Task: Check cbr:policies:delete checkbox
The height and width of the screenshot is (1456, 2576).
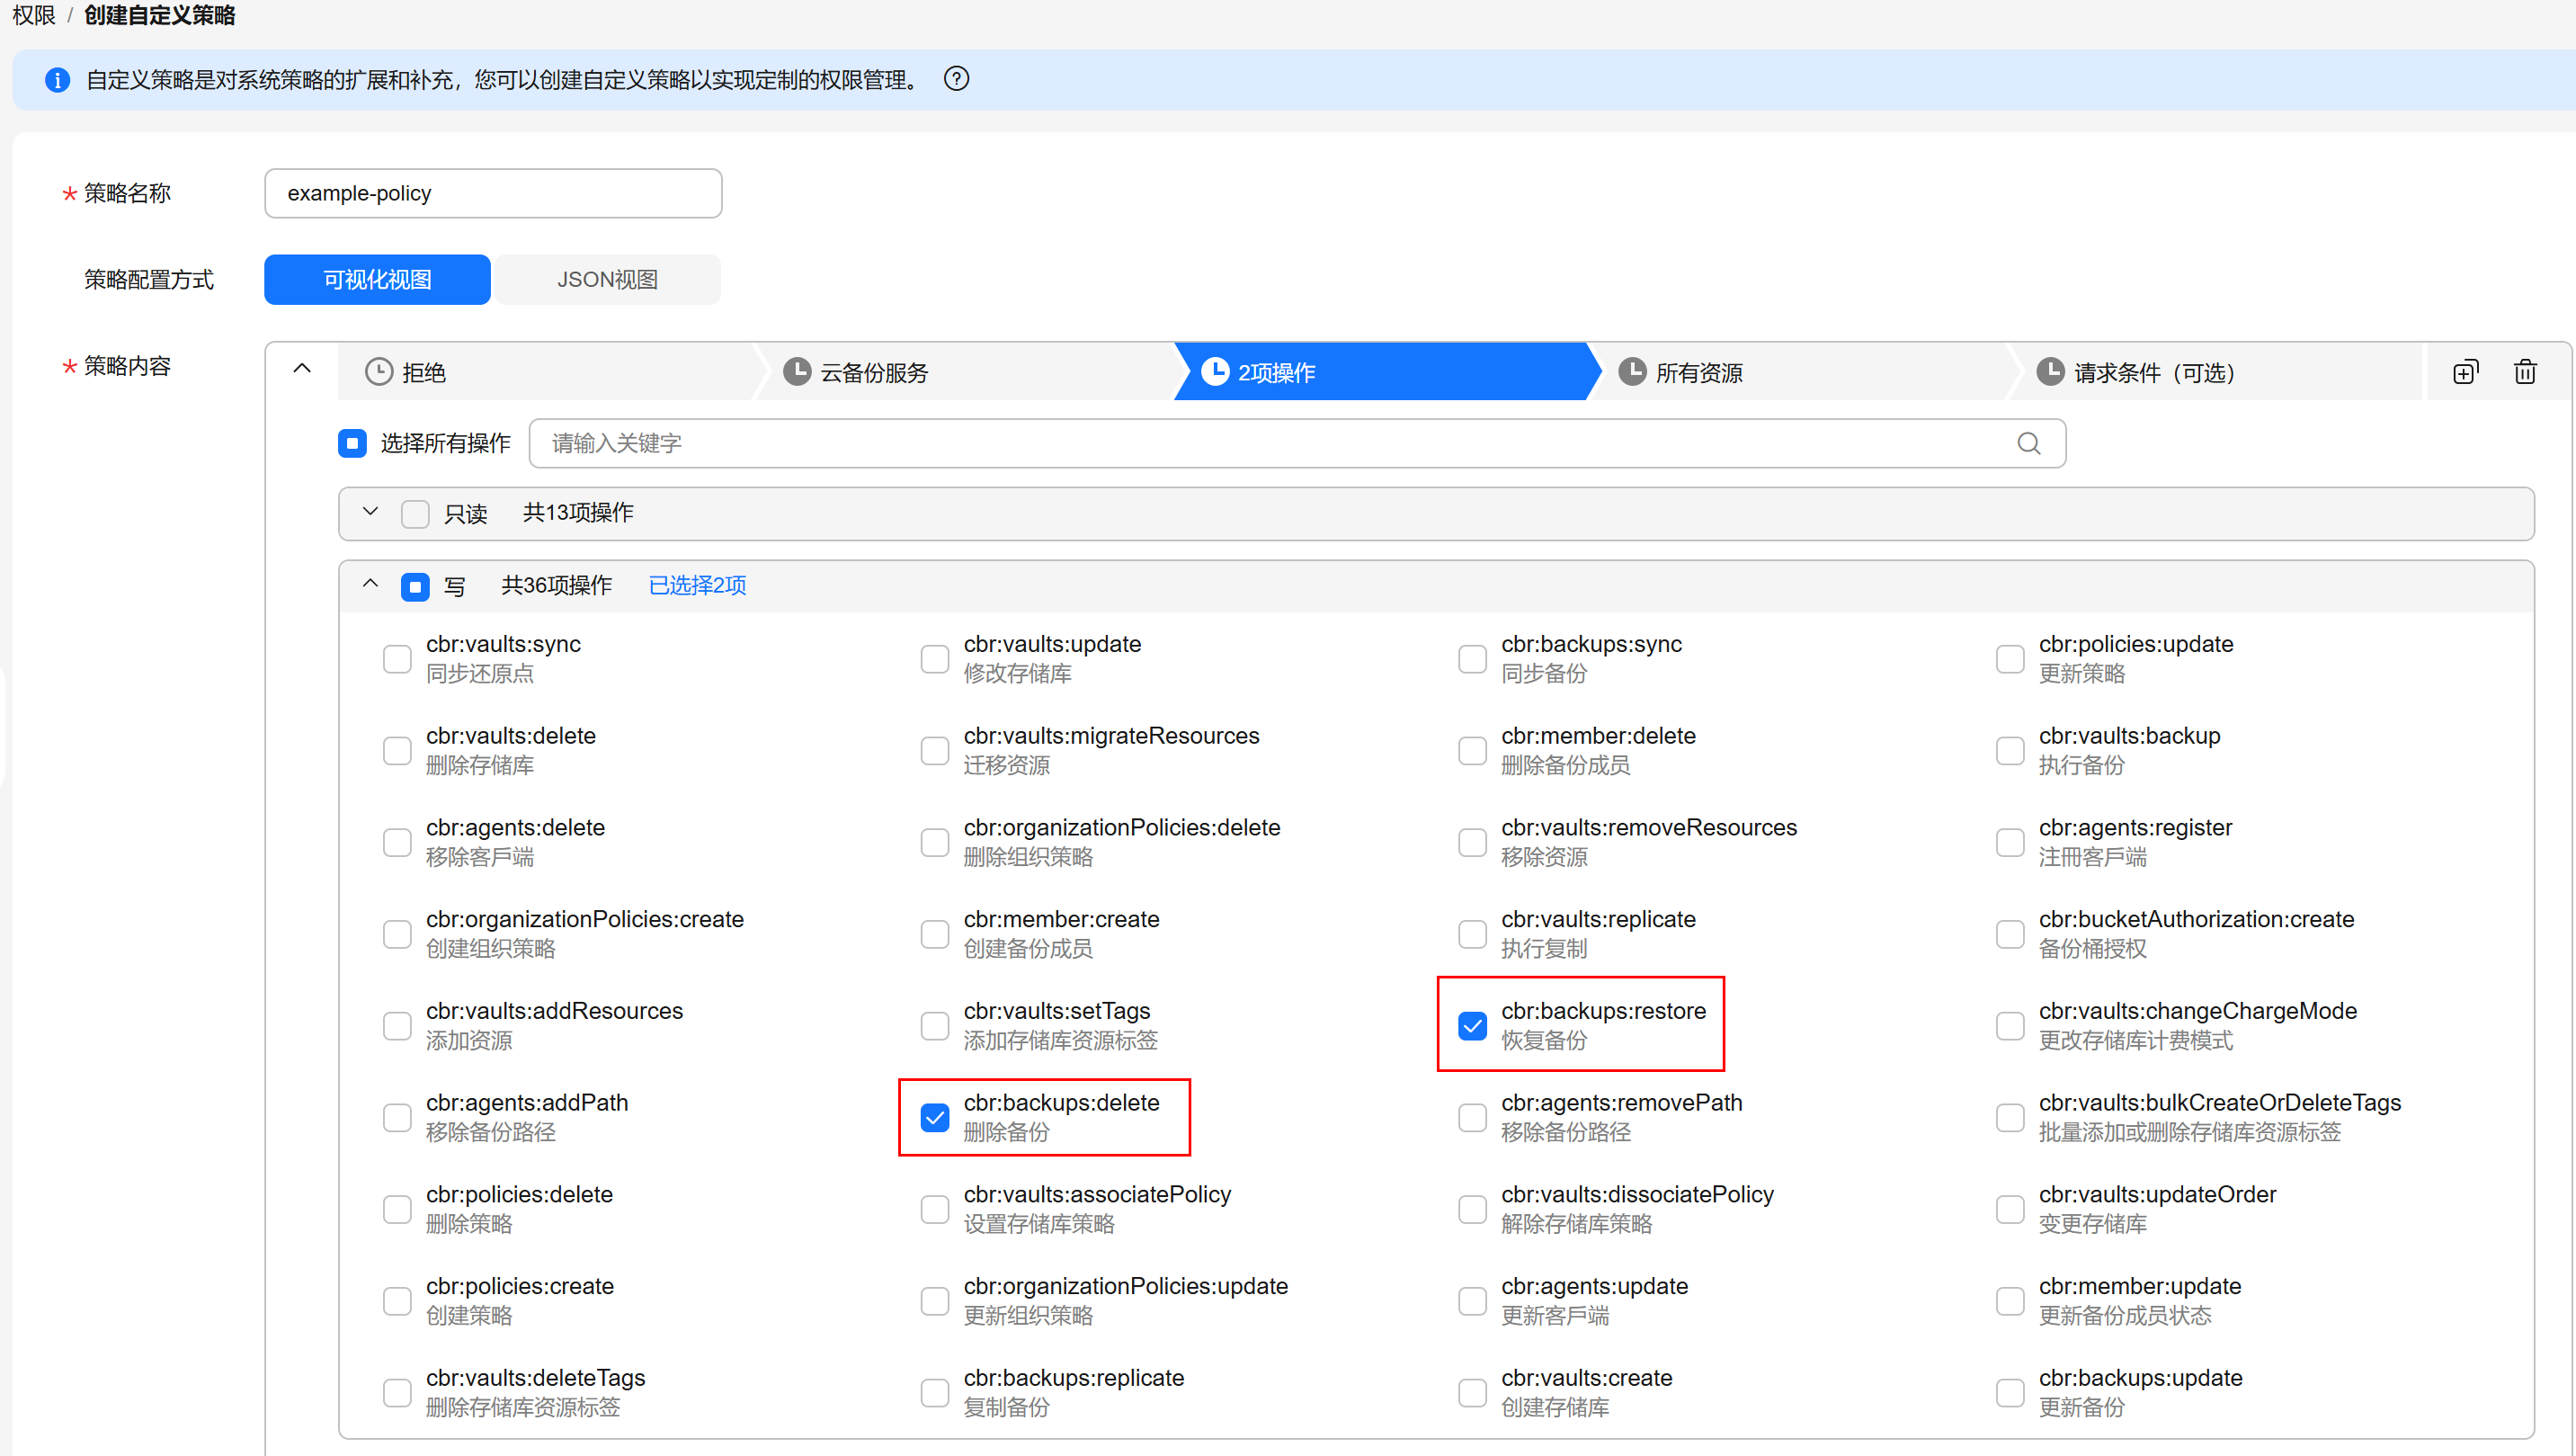Action: (397, 1210)
